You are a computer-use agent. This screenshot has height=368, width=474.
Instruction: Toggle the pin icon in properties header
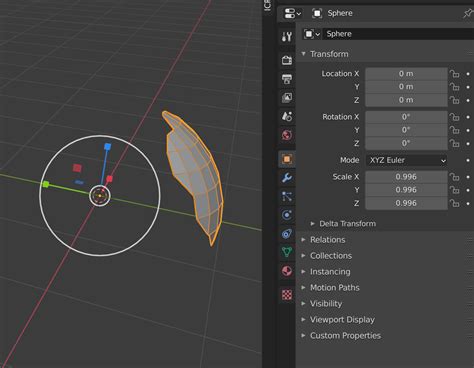(x=468, y=13)
